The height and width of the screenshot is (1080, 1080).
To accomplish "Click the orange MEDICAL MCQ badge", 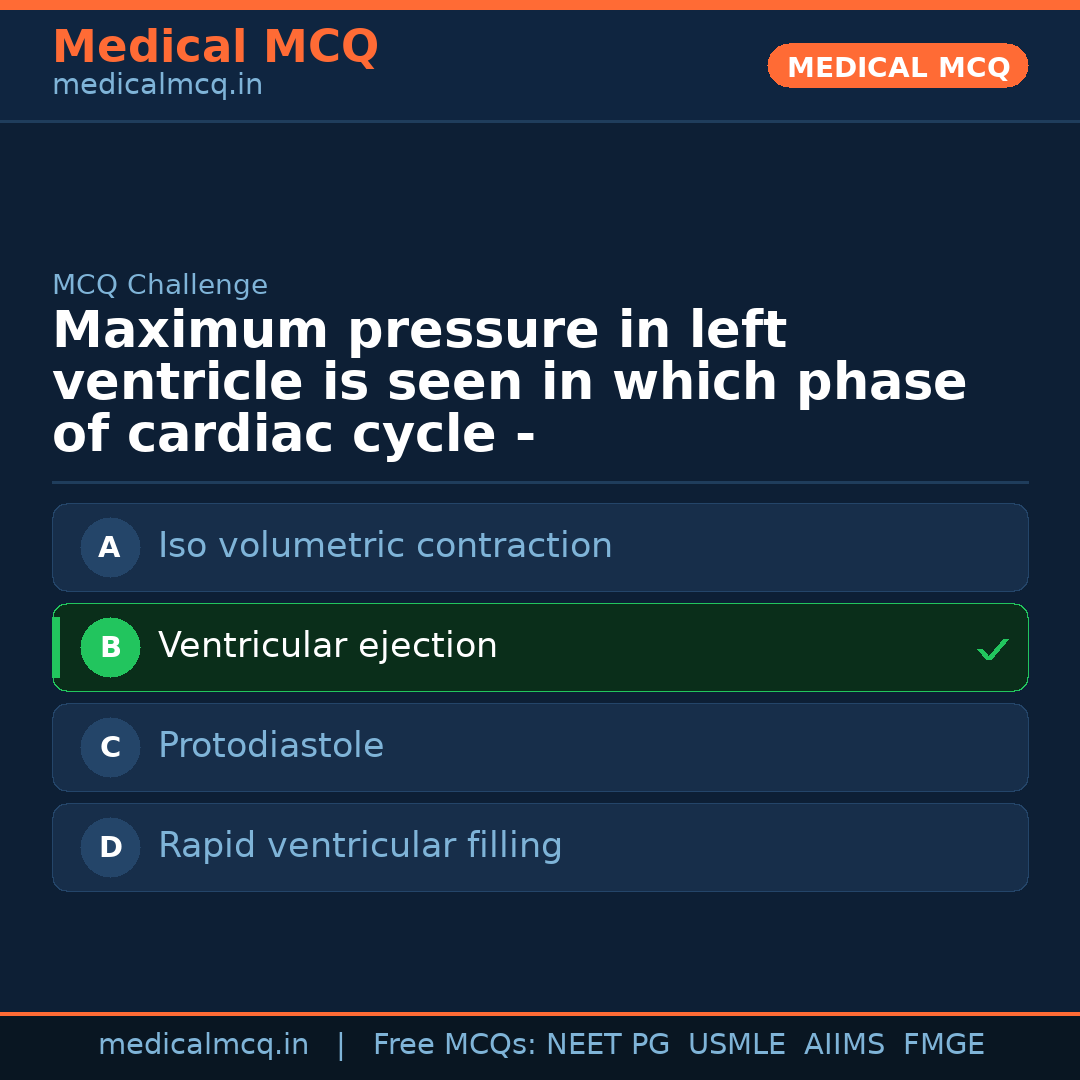I will click(897, 67).
